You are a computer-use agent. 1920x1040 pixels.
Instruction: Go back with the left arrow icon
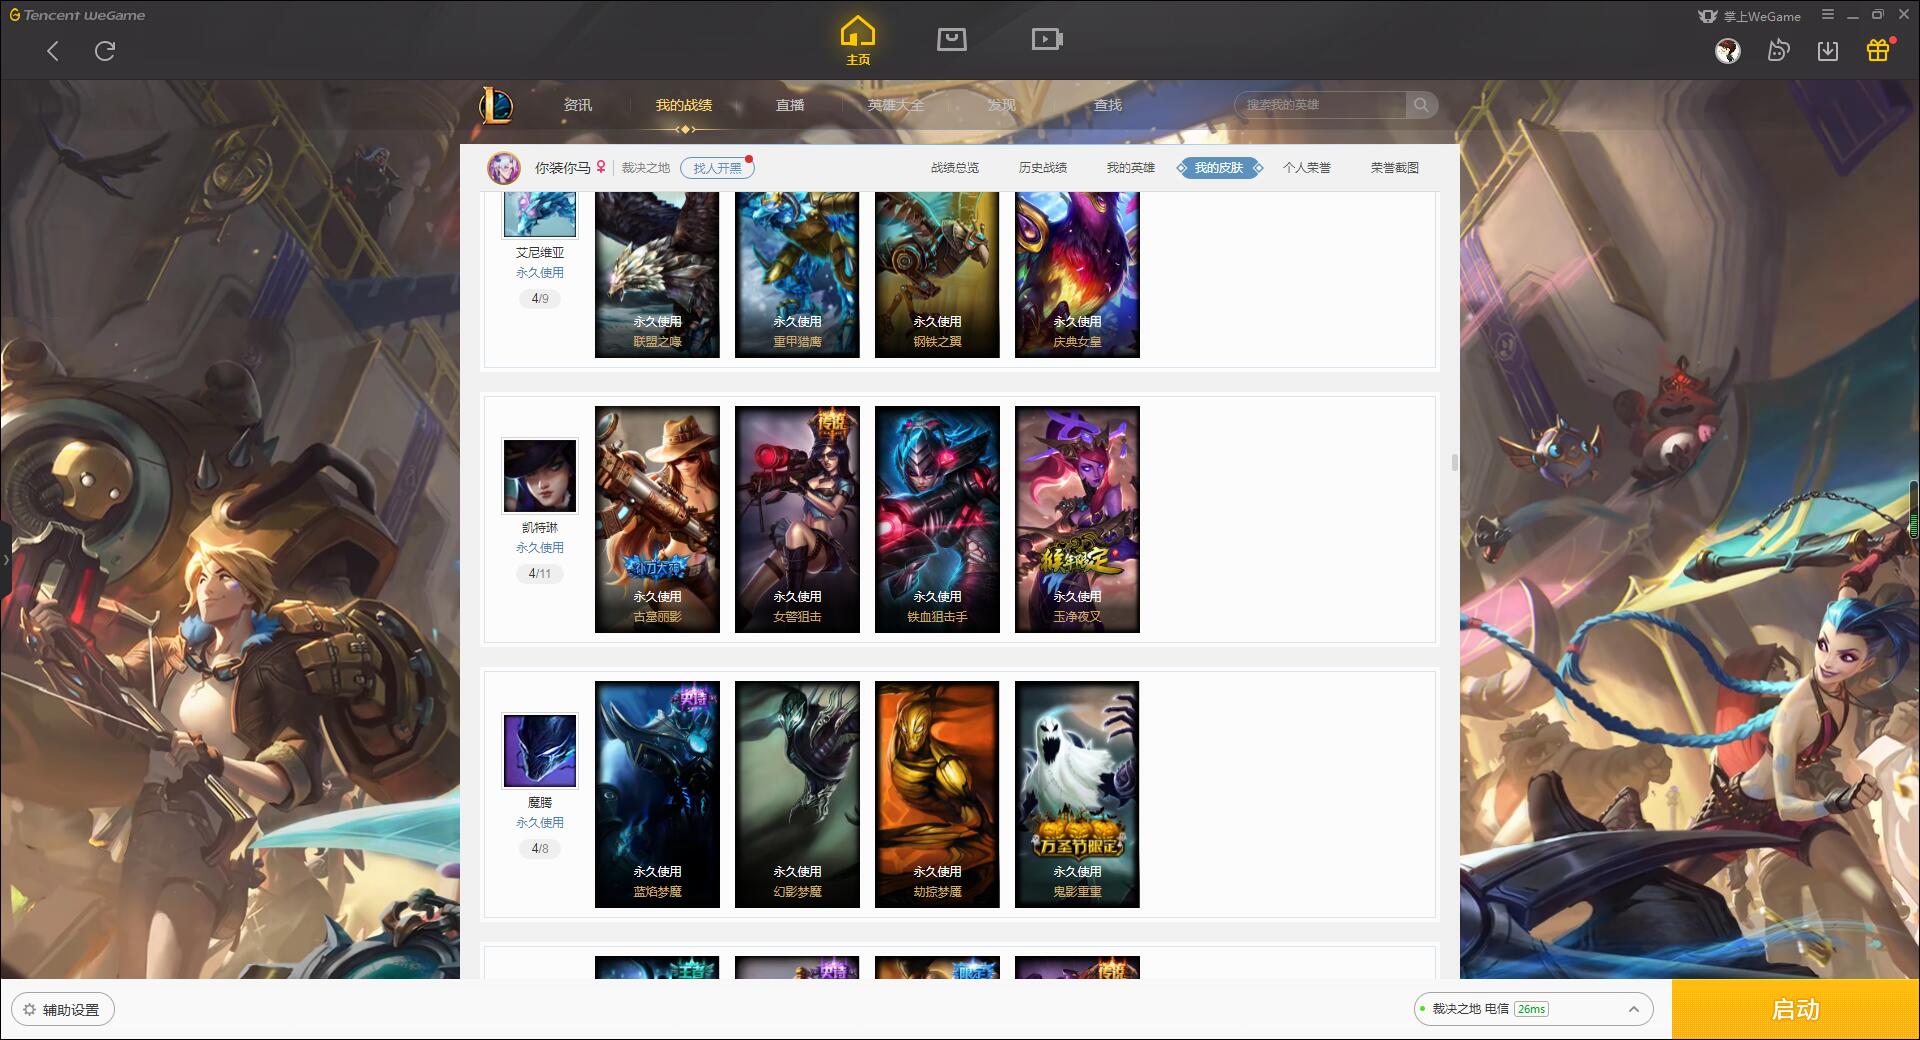(x=53, y=51)
